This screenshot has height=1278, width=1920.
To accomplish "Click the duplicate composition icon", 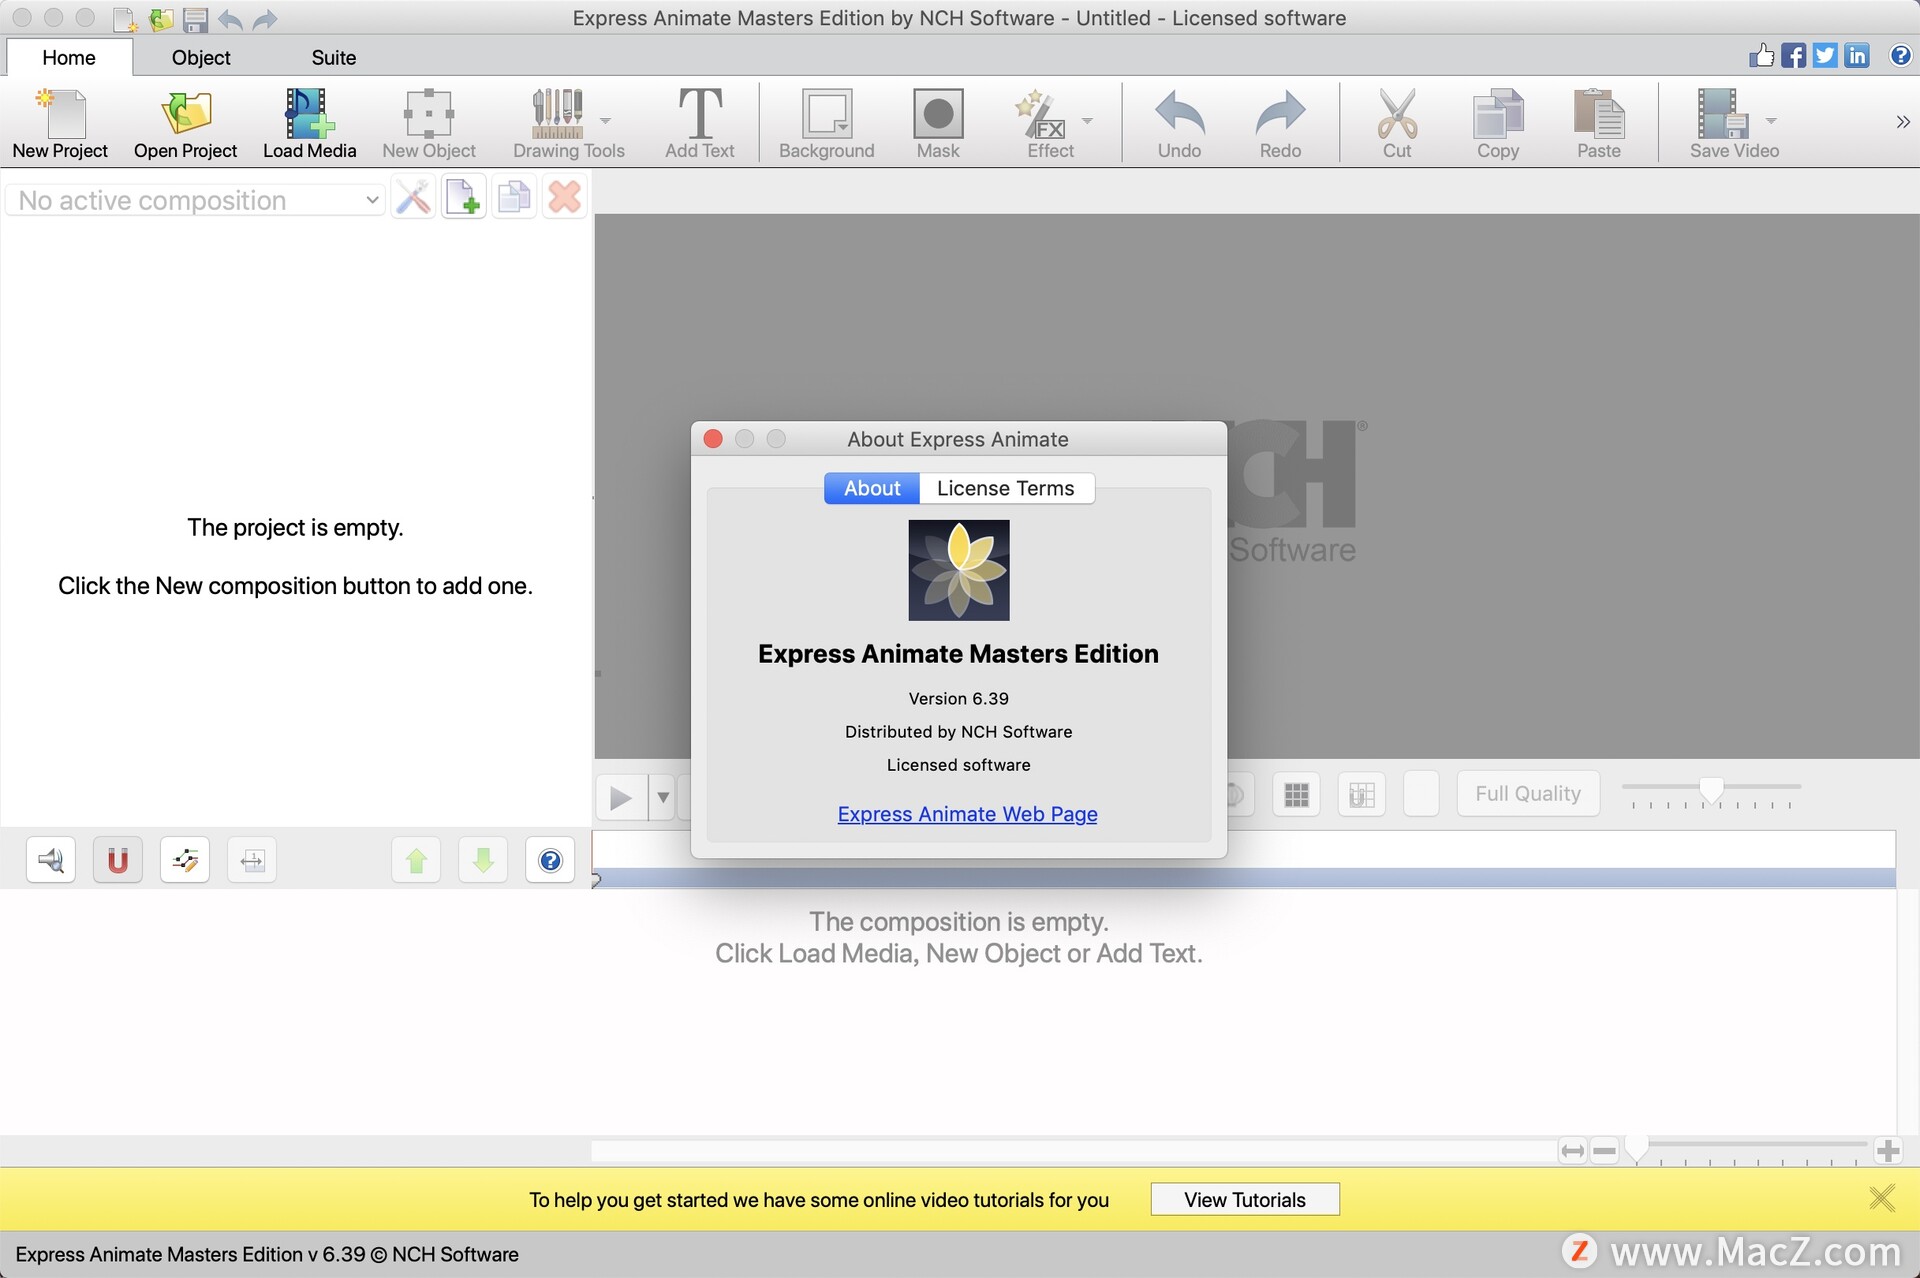I will pos(514,197).
